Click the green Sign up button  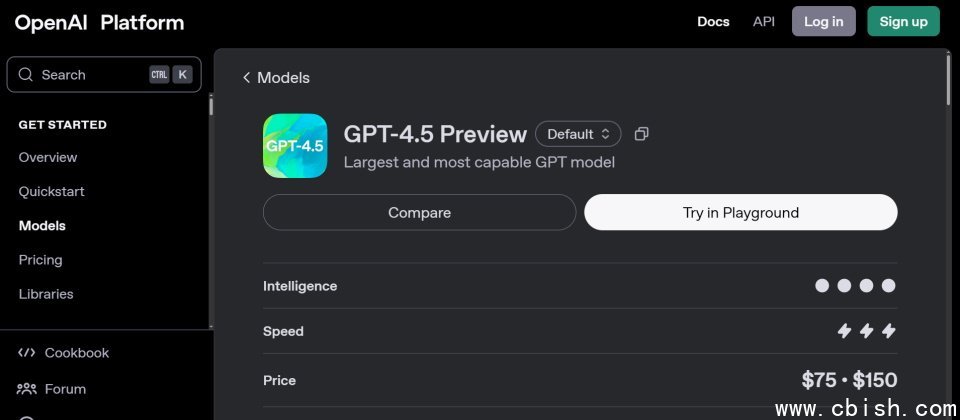click(x=903, y=21)
